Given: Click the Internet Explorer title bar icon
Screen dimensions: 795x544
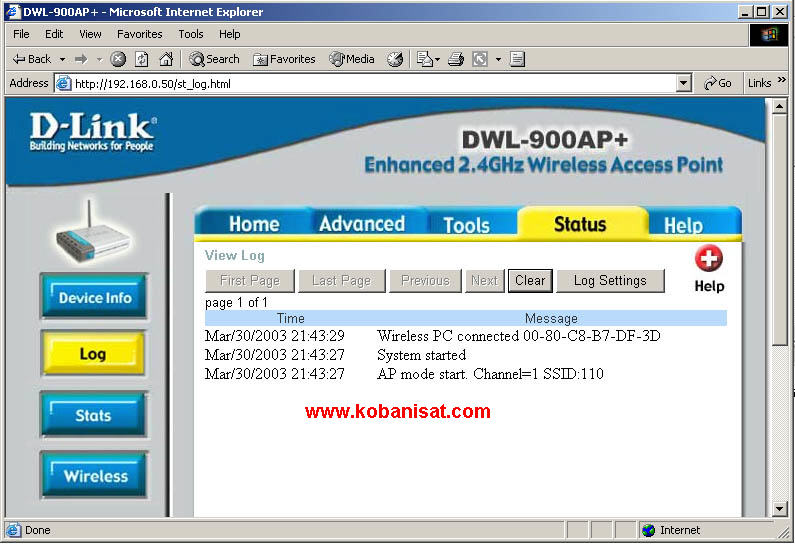Looking at the screenshot, I should [13, 12].
